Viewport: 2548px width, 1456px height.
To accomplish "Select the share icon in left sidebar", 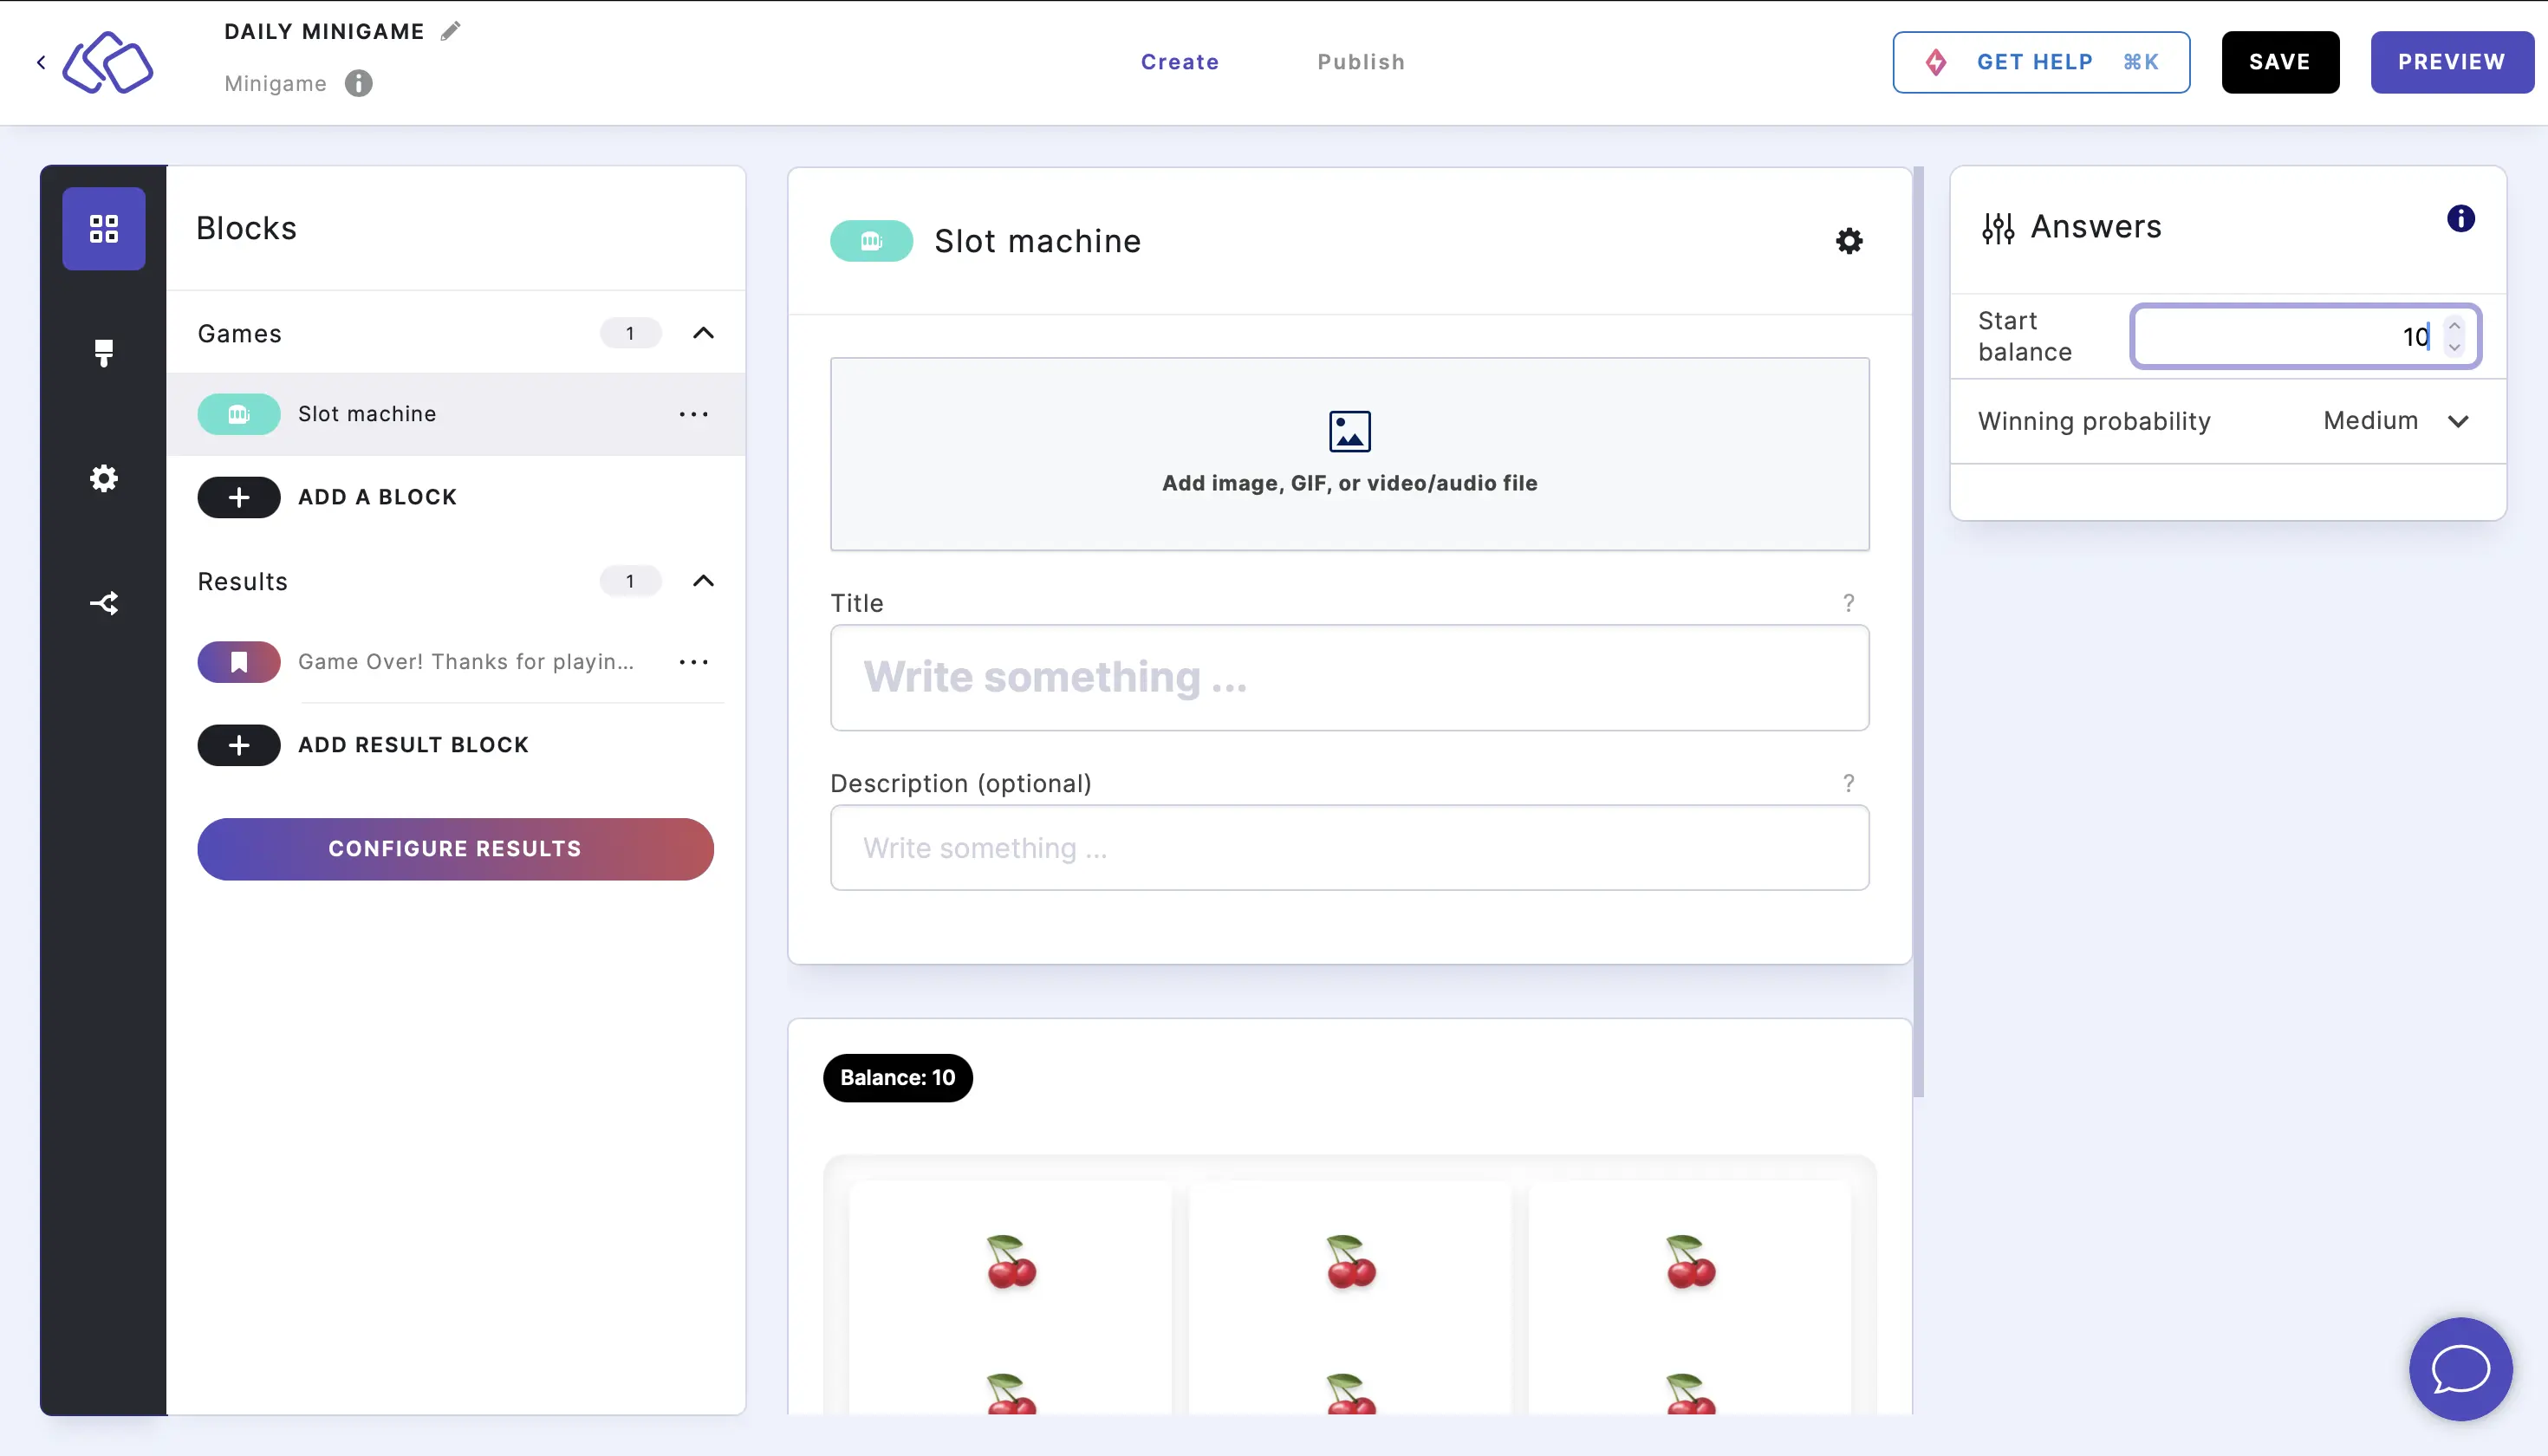I will (x=103, y=602).
